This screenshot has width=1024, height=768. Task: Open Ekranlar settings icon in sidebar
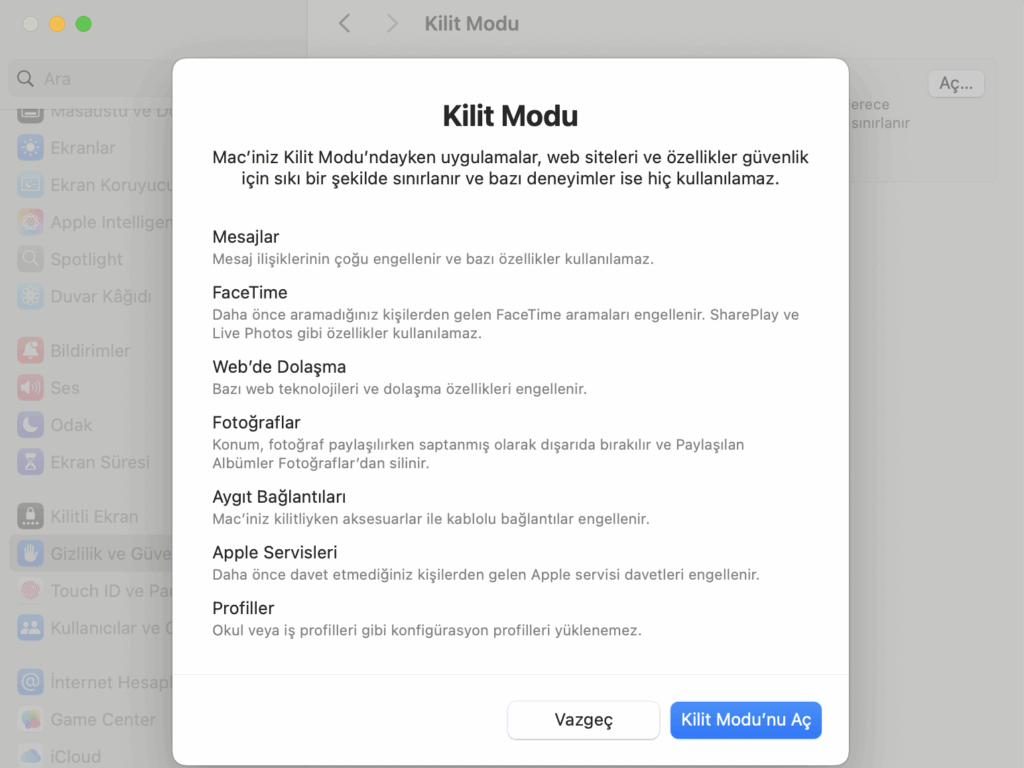coord(31,148)
